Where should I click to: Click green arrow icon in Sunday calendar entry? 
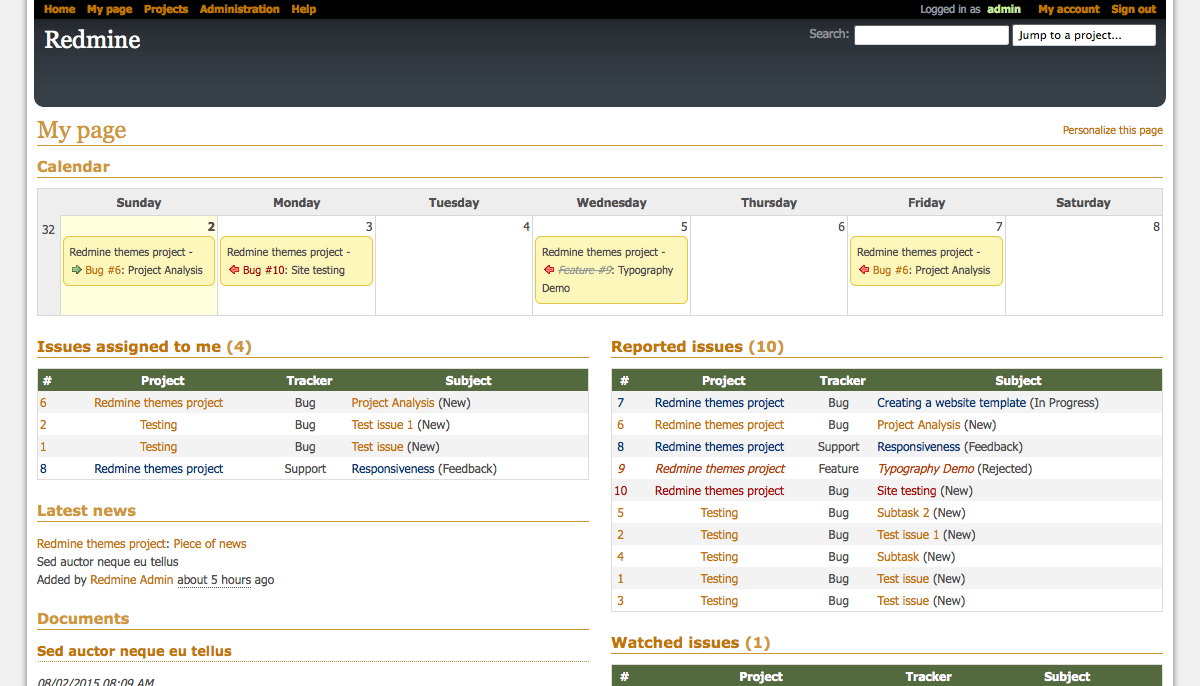pyautogui.click(x=76, y=270)
